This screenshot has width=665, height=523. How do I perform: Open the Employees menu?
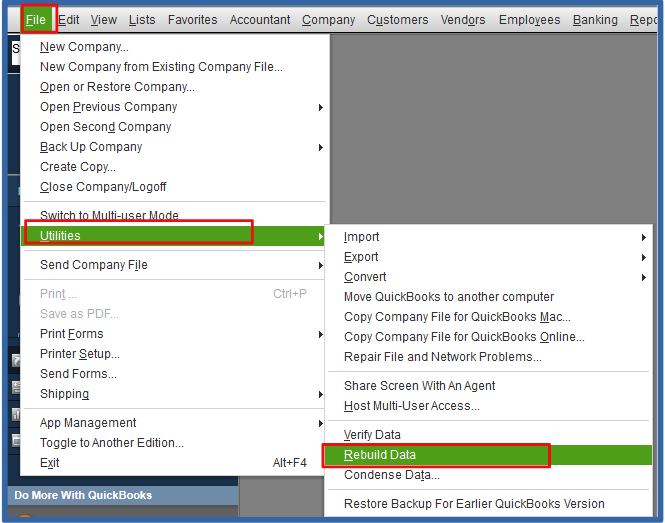[530, 20]
